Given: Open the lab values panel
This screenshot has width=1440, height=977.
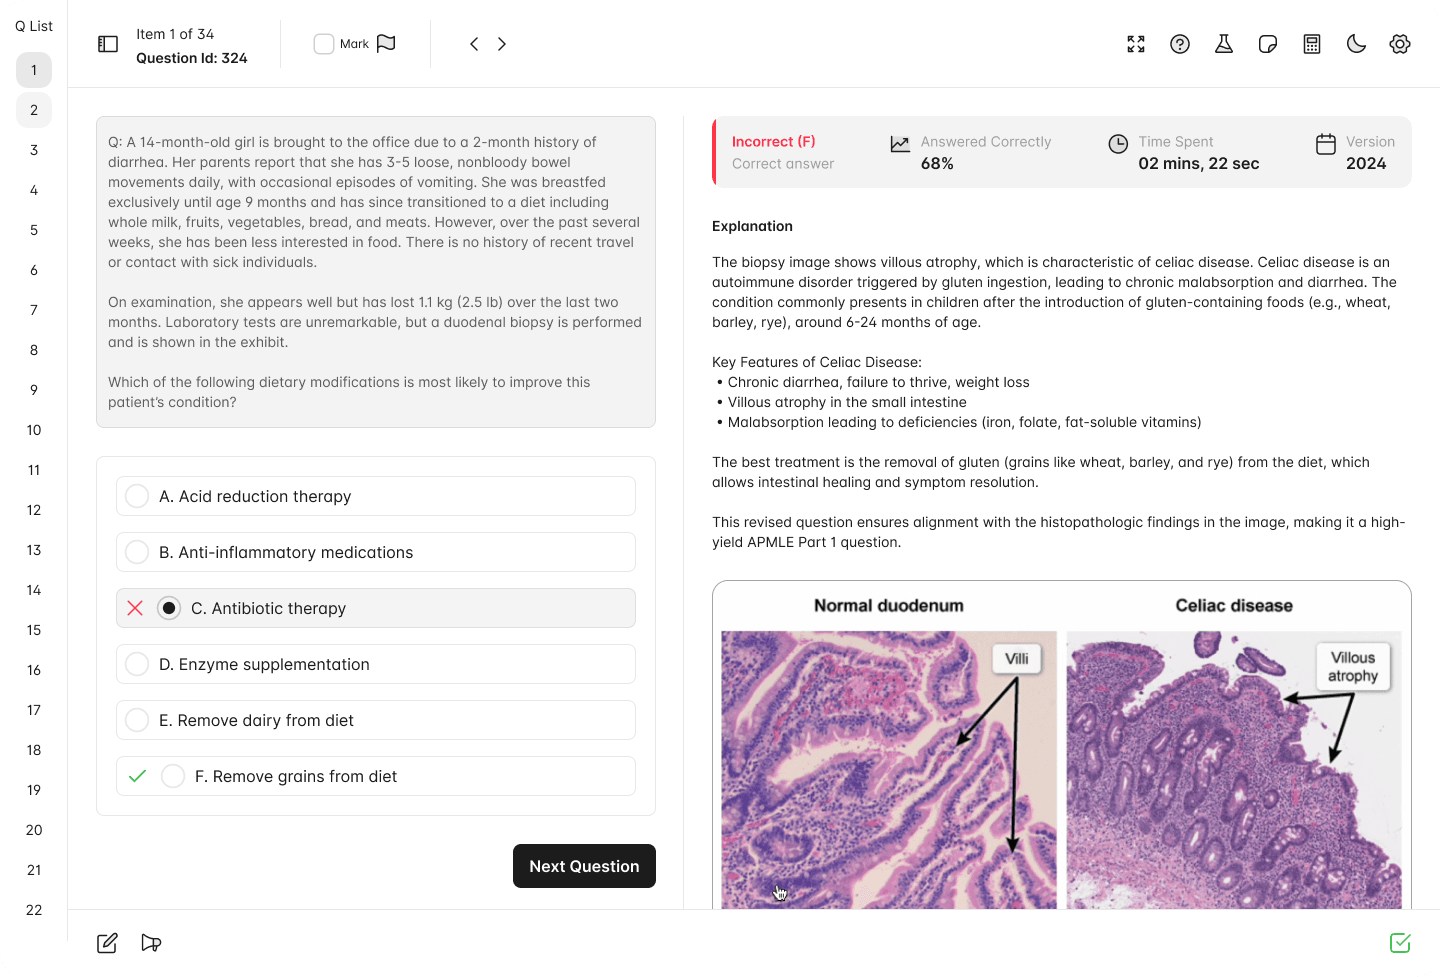Looking at the screenshot, I should pyautogui.click(x=1223, y=44).
